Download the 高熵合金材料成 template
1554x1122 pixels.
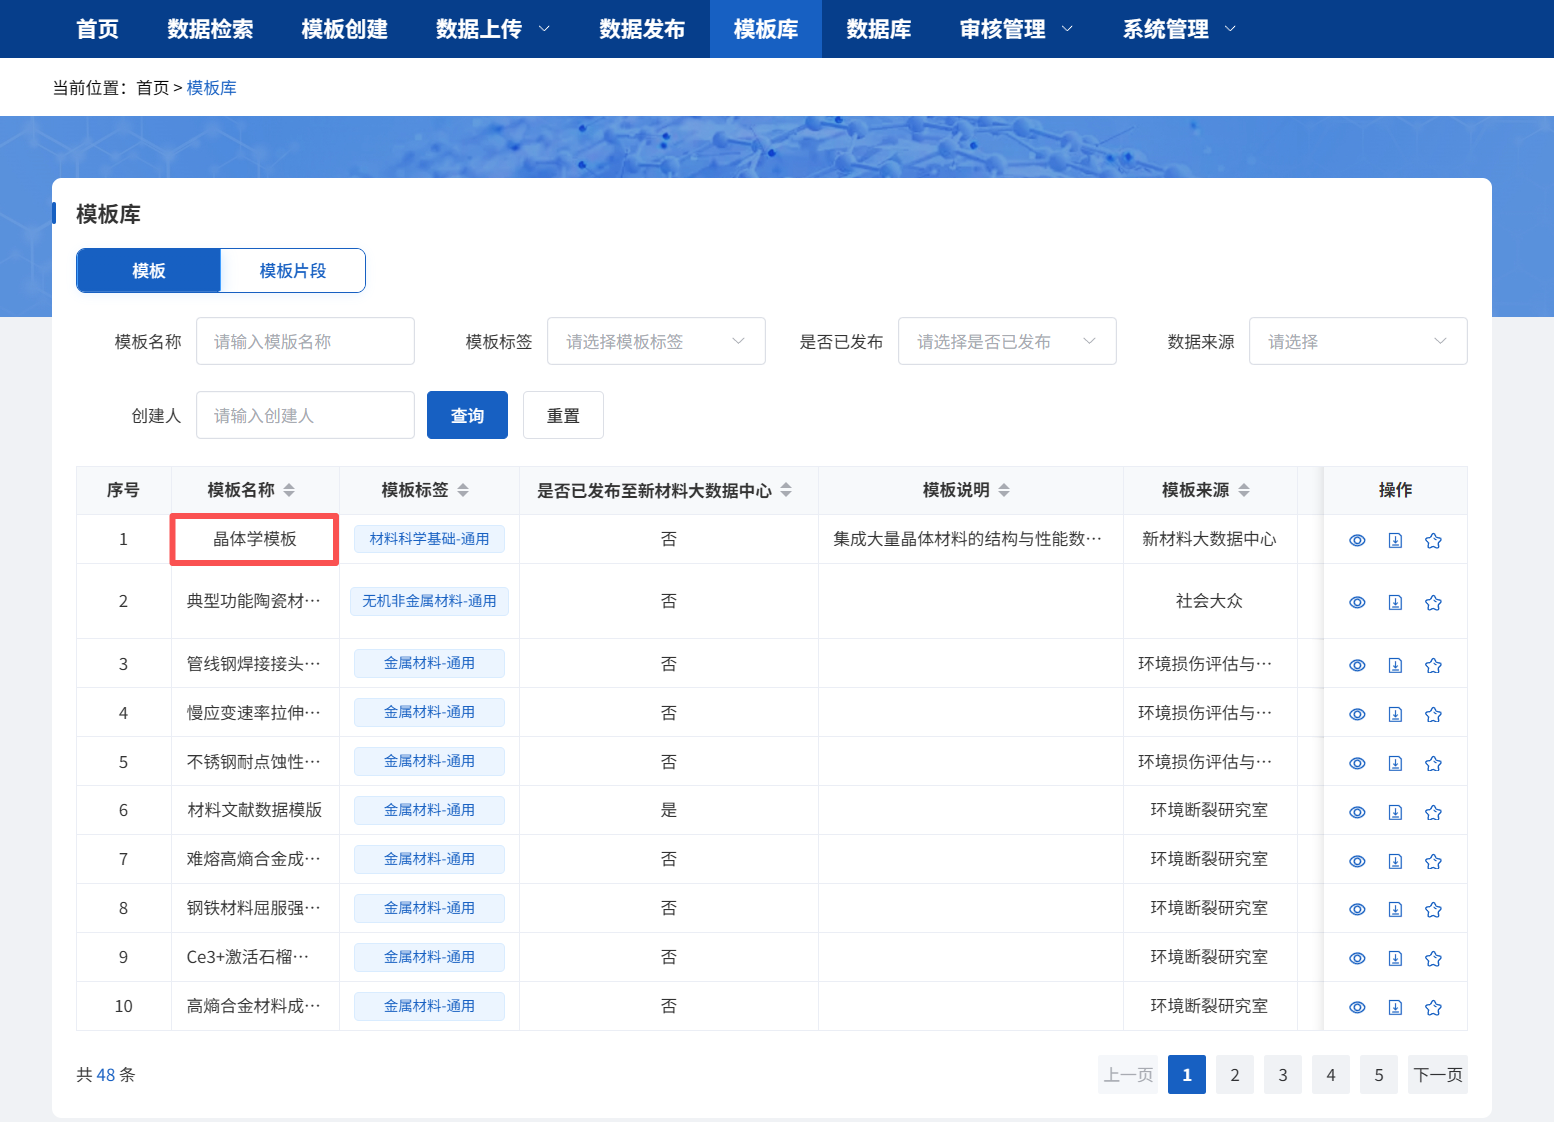(x=1395, y=1007)
